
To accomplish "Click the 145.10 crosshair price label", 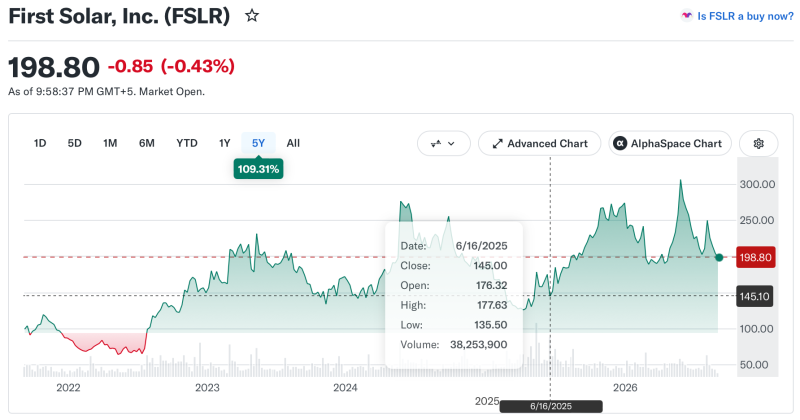I will coord(755,297).
